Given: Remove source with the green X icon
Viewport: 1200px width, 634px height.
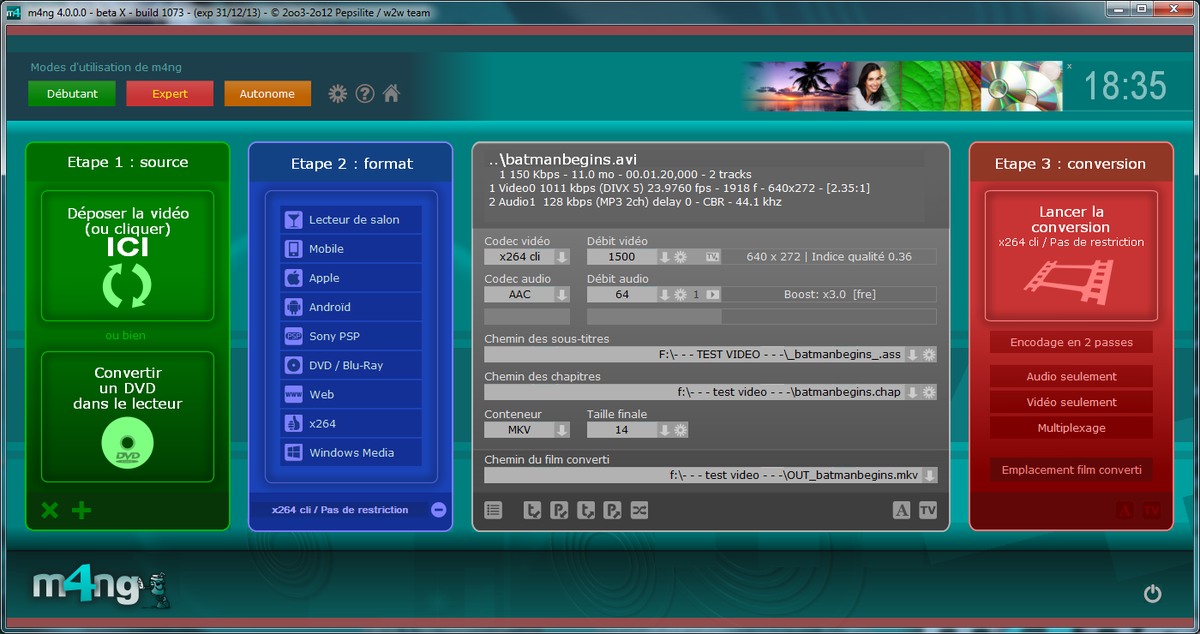Looking at the screenshot, I should click(49, 511).
